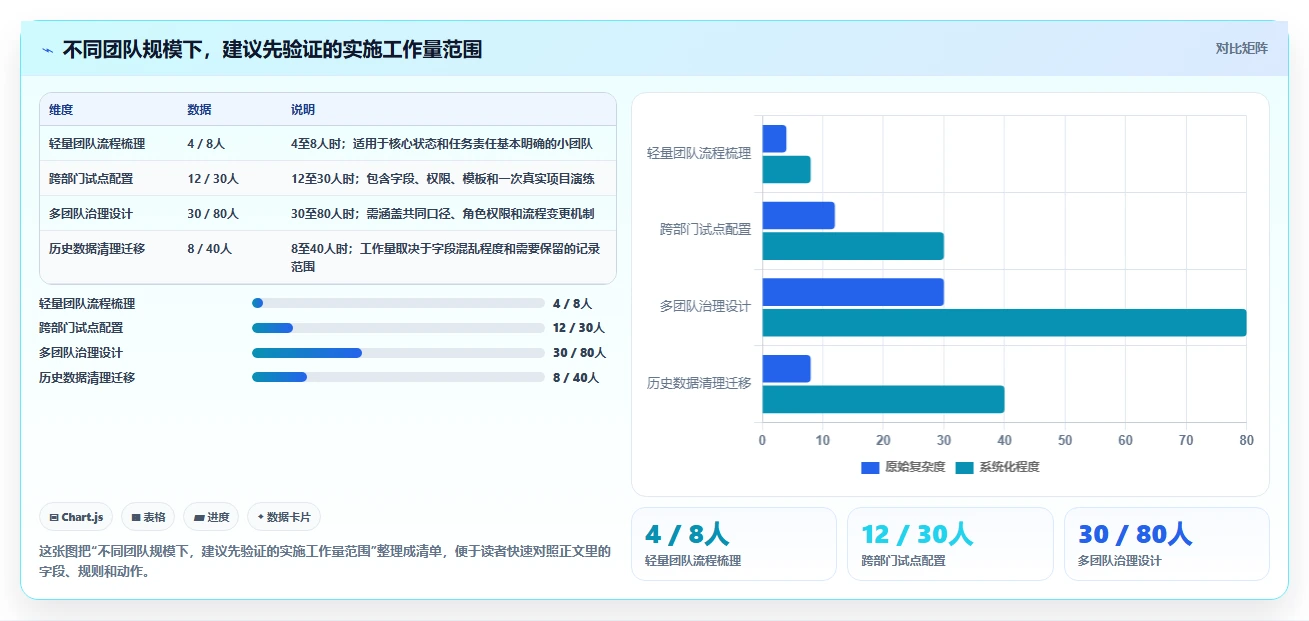Click the table cell 30 / 80人
Screen dimensions: 1309x621
click(x=213, y=214)
